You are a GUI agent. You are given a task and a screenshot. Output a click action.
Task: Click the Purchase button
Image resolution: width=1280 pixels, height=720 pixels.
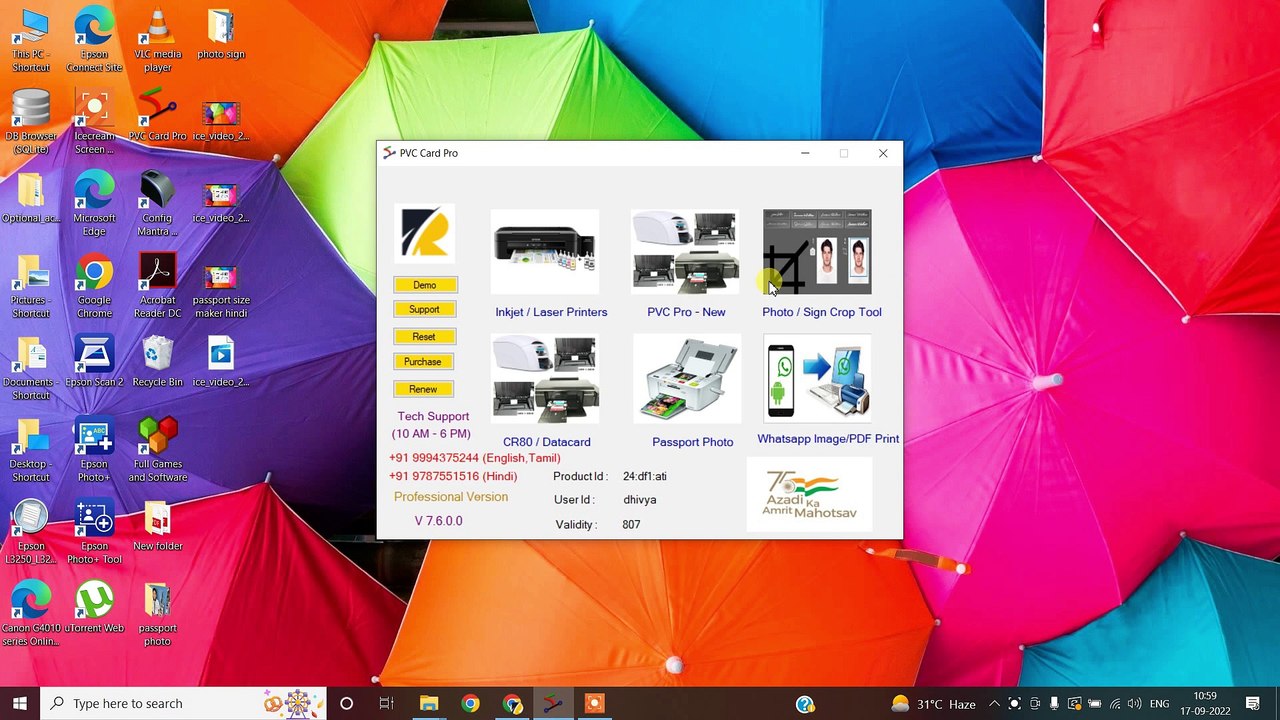click(x=424, y=362)
